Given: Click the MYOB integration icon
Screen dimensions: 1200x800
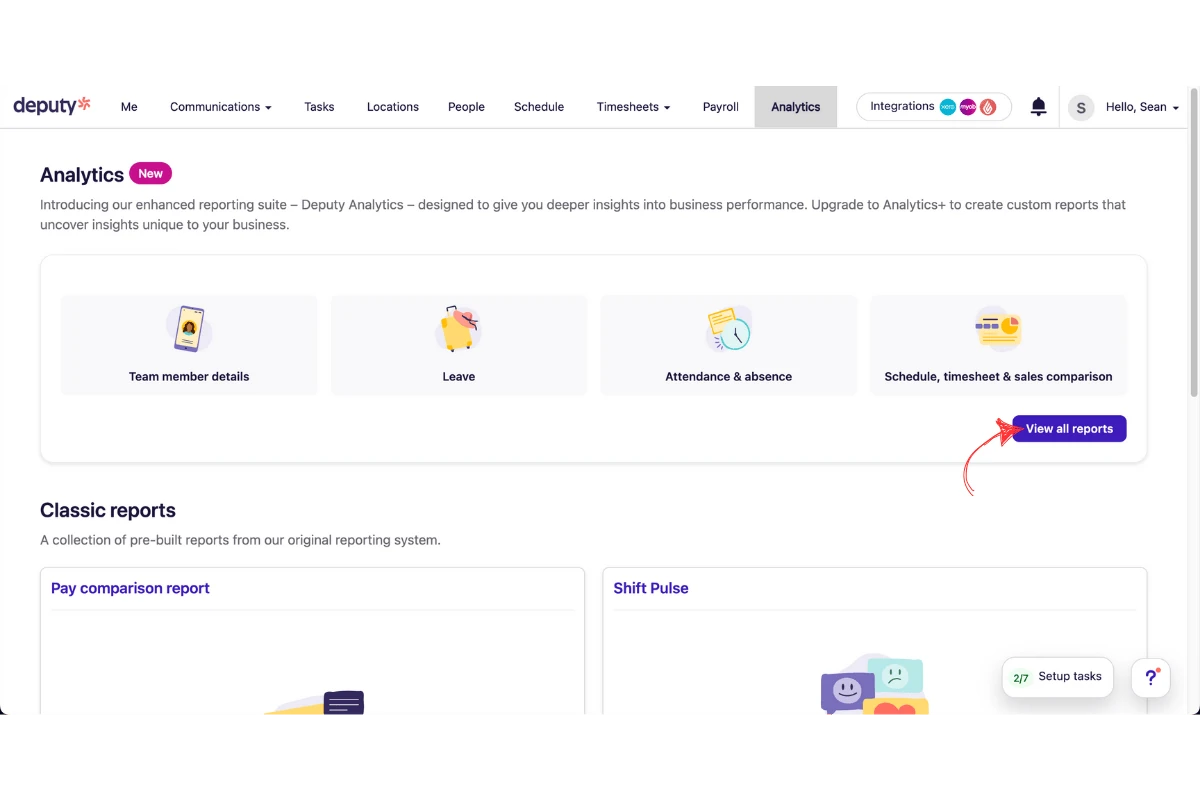Looking at the screenshot, I should click(x=968, y=107).
